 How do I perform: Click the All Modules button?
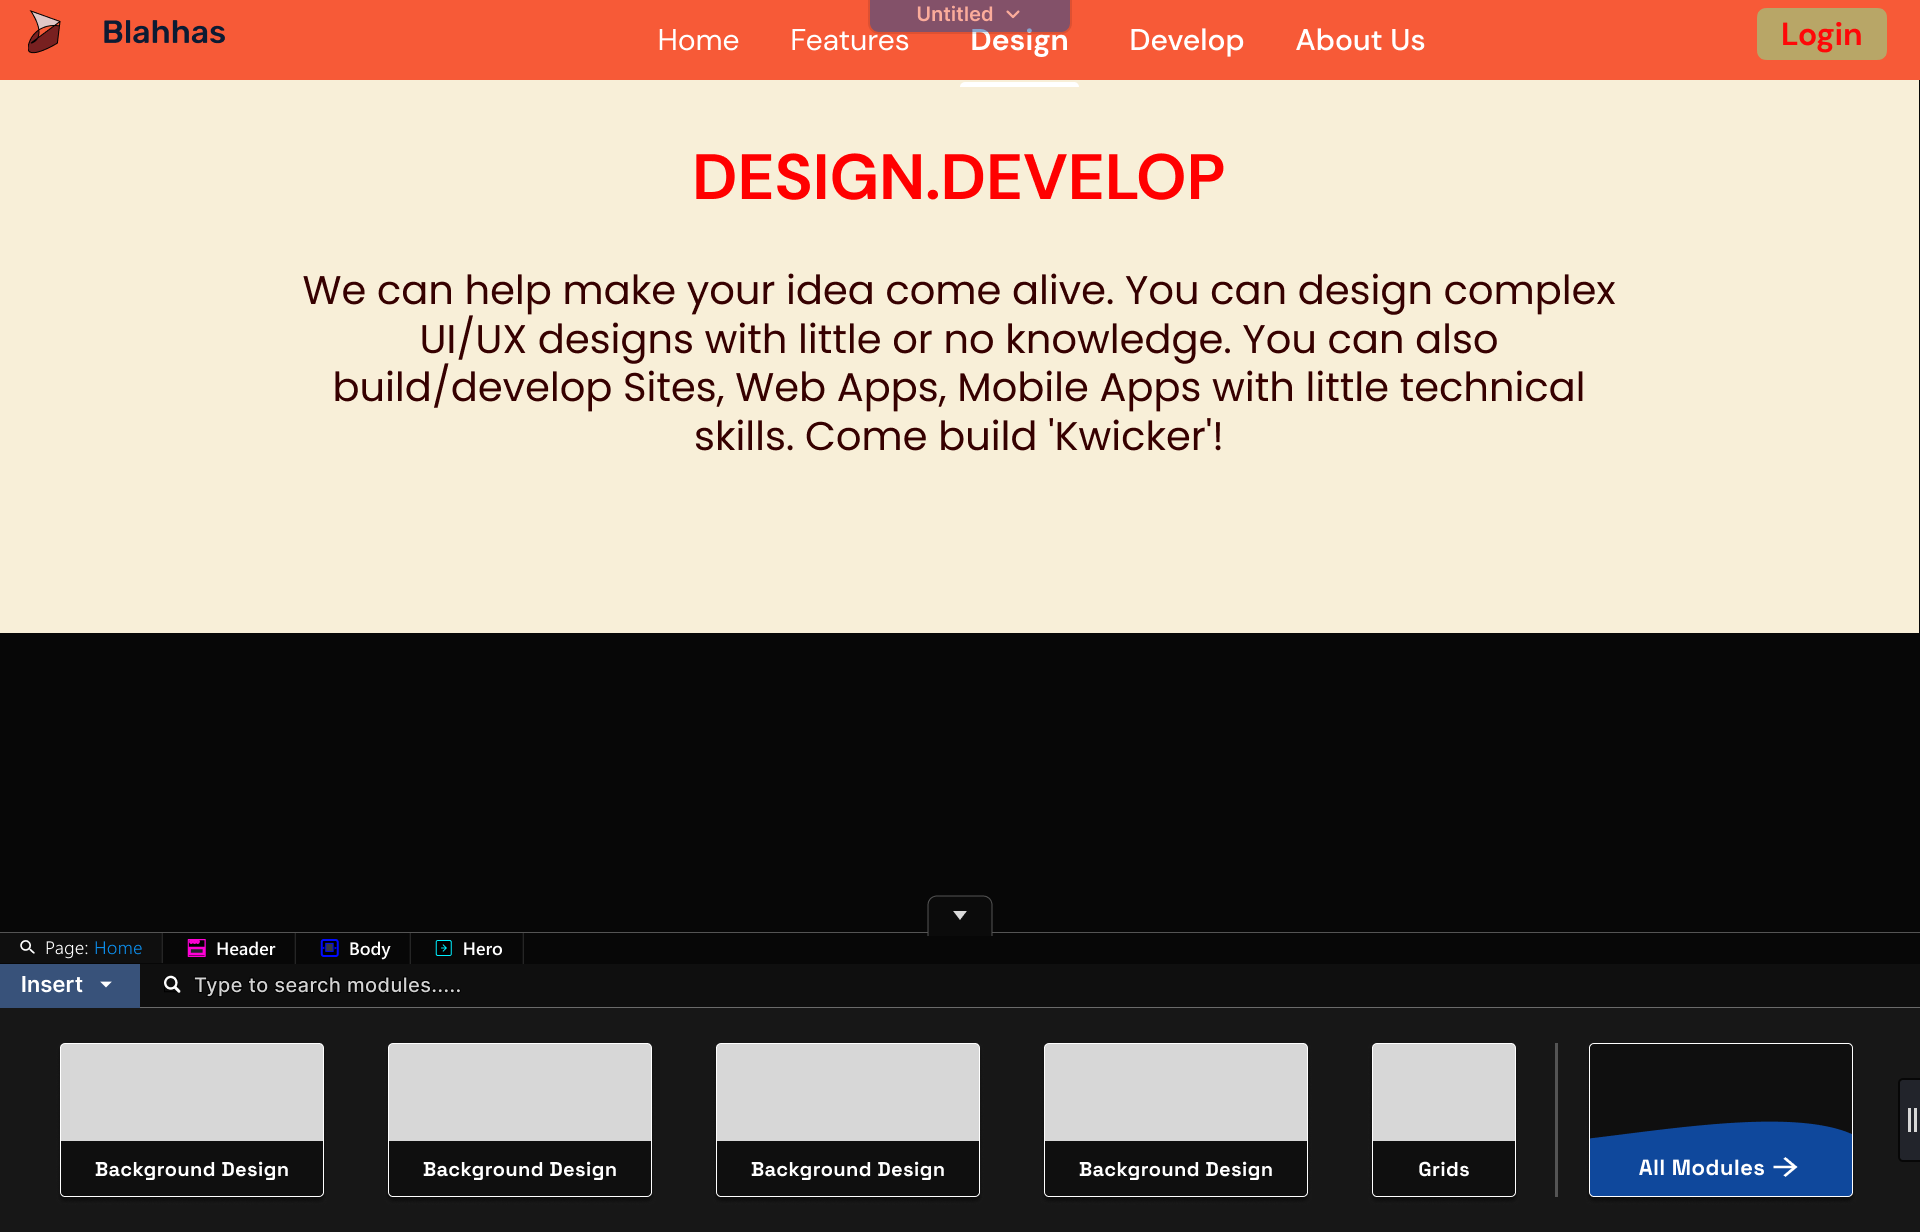(x=1718, y=1166)
